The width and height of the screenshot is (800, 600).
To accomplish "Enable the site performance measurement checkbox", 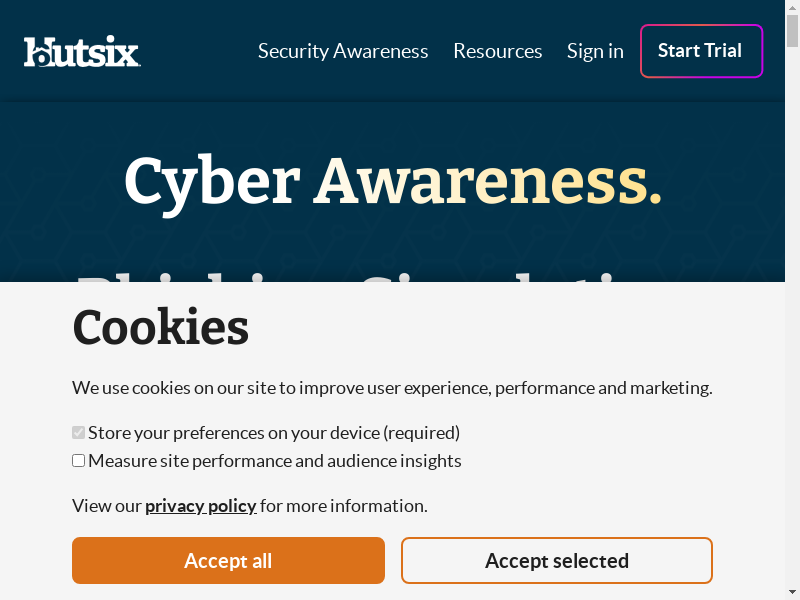I will (x=78, y=461).
